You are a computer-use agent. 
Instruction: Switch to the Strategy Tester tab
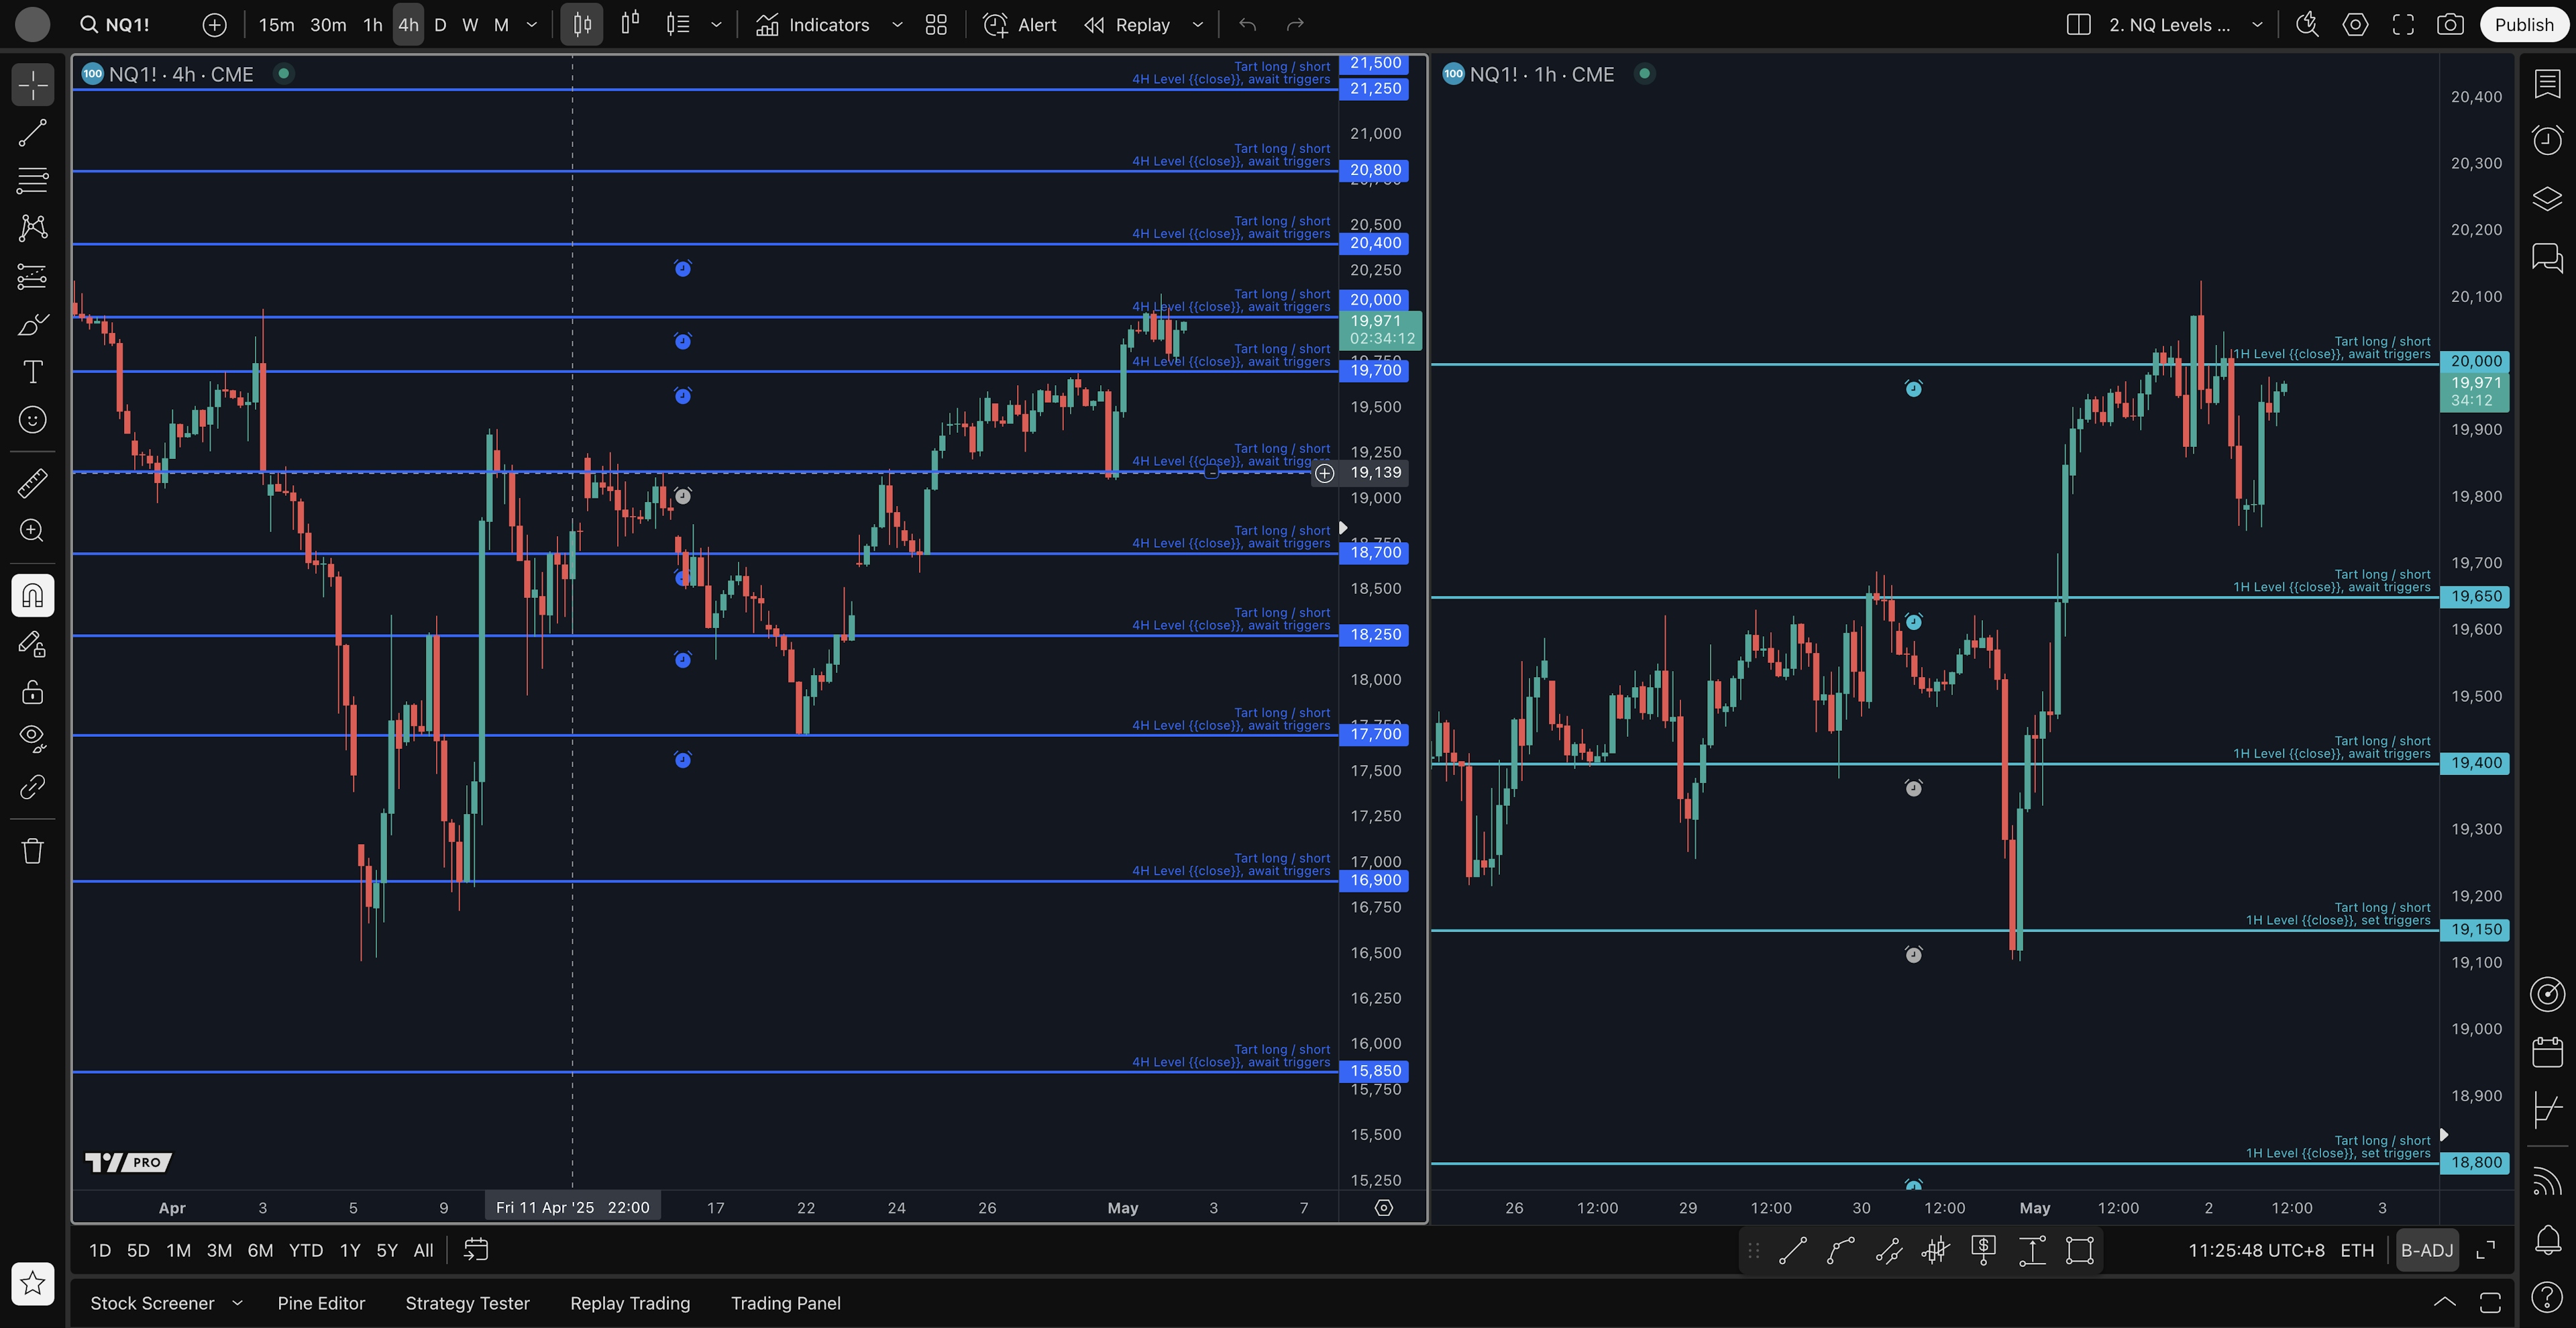467,1303
